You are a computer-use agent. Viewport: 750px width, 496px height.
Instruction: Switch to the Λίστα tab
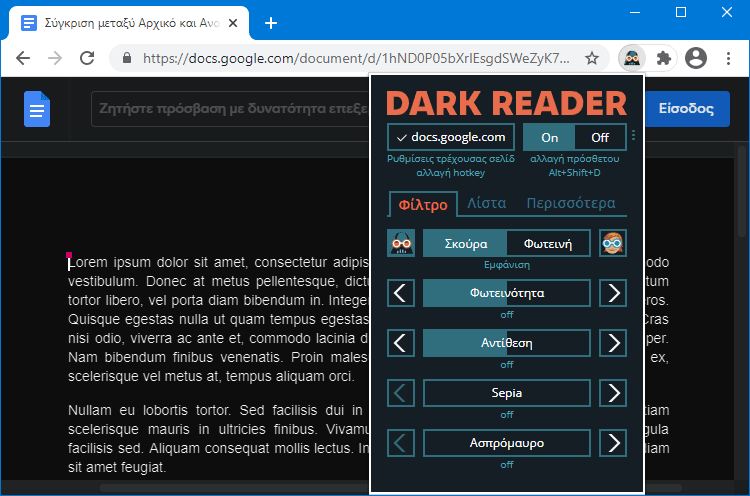point(486,203)
